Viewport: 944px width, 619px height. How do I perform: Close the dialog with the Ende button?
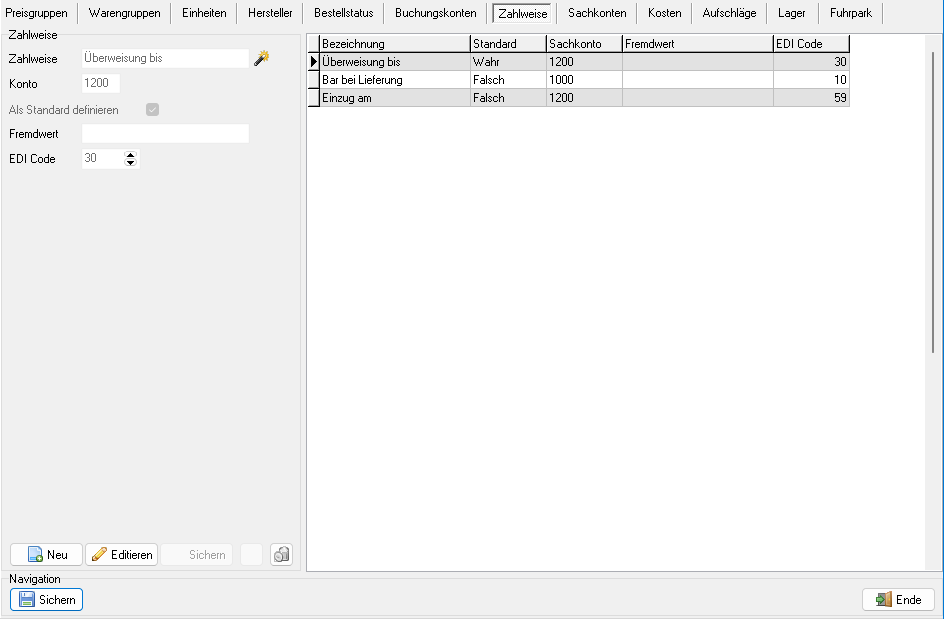[898, 600]
